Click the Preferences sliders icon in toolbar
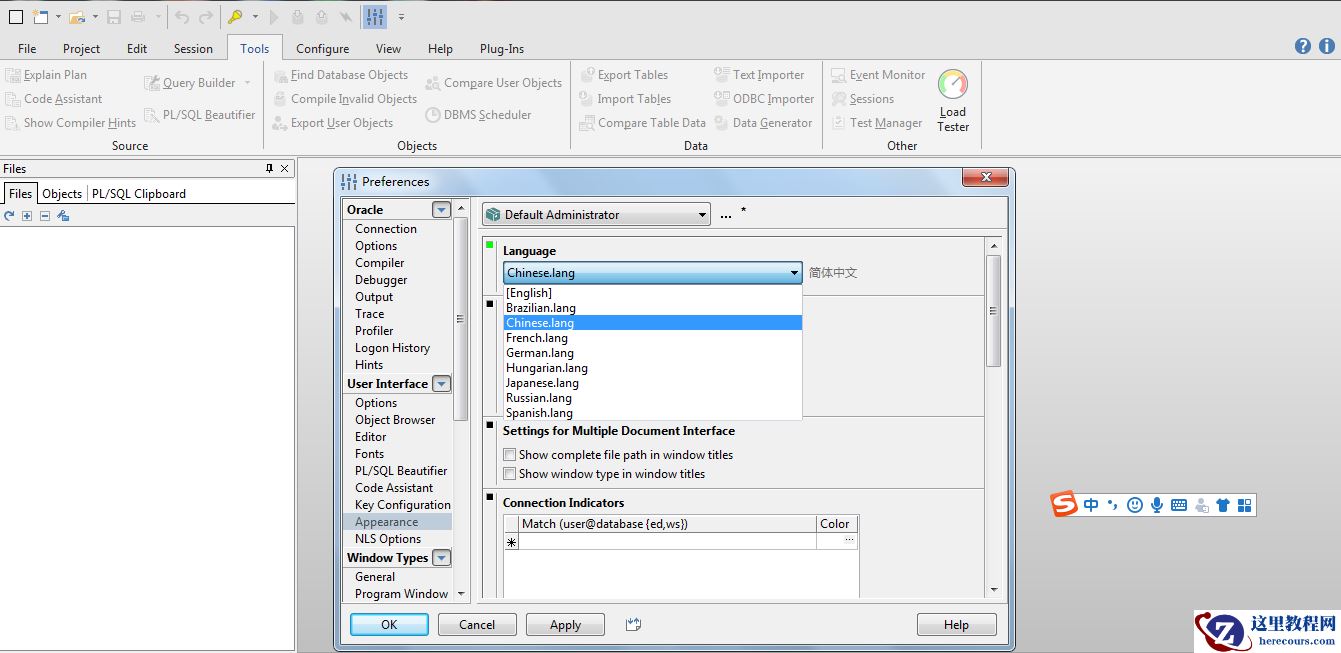 [374, 17]
